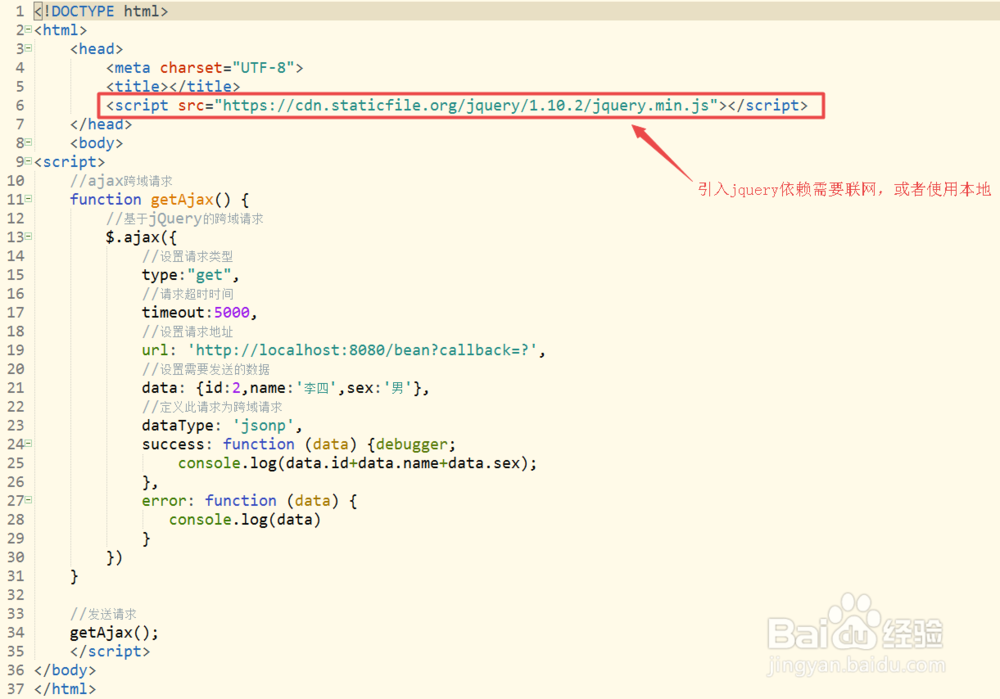Click line number 37 in the gutter
Image resolution: width=1000 pixels, height=699 pixels.
16,689
